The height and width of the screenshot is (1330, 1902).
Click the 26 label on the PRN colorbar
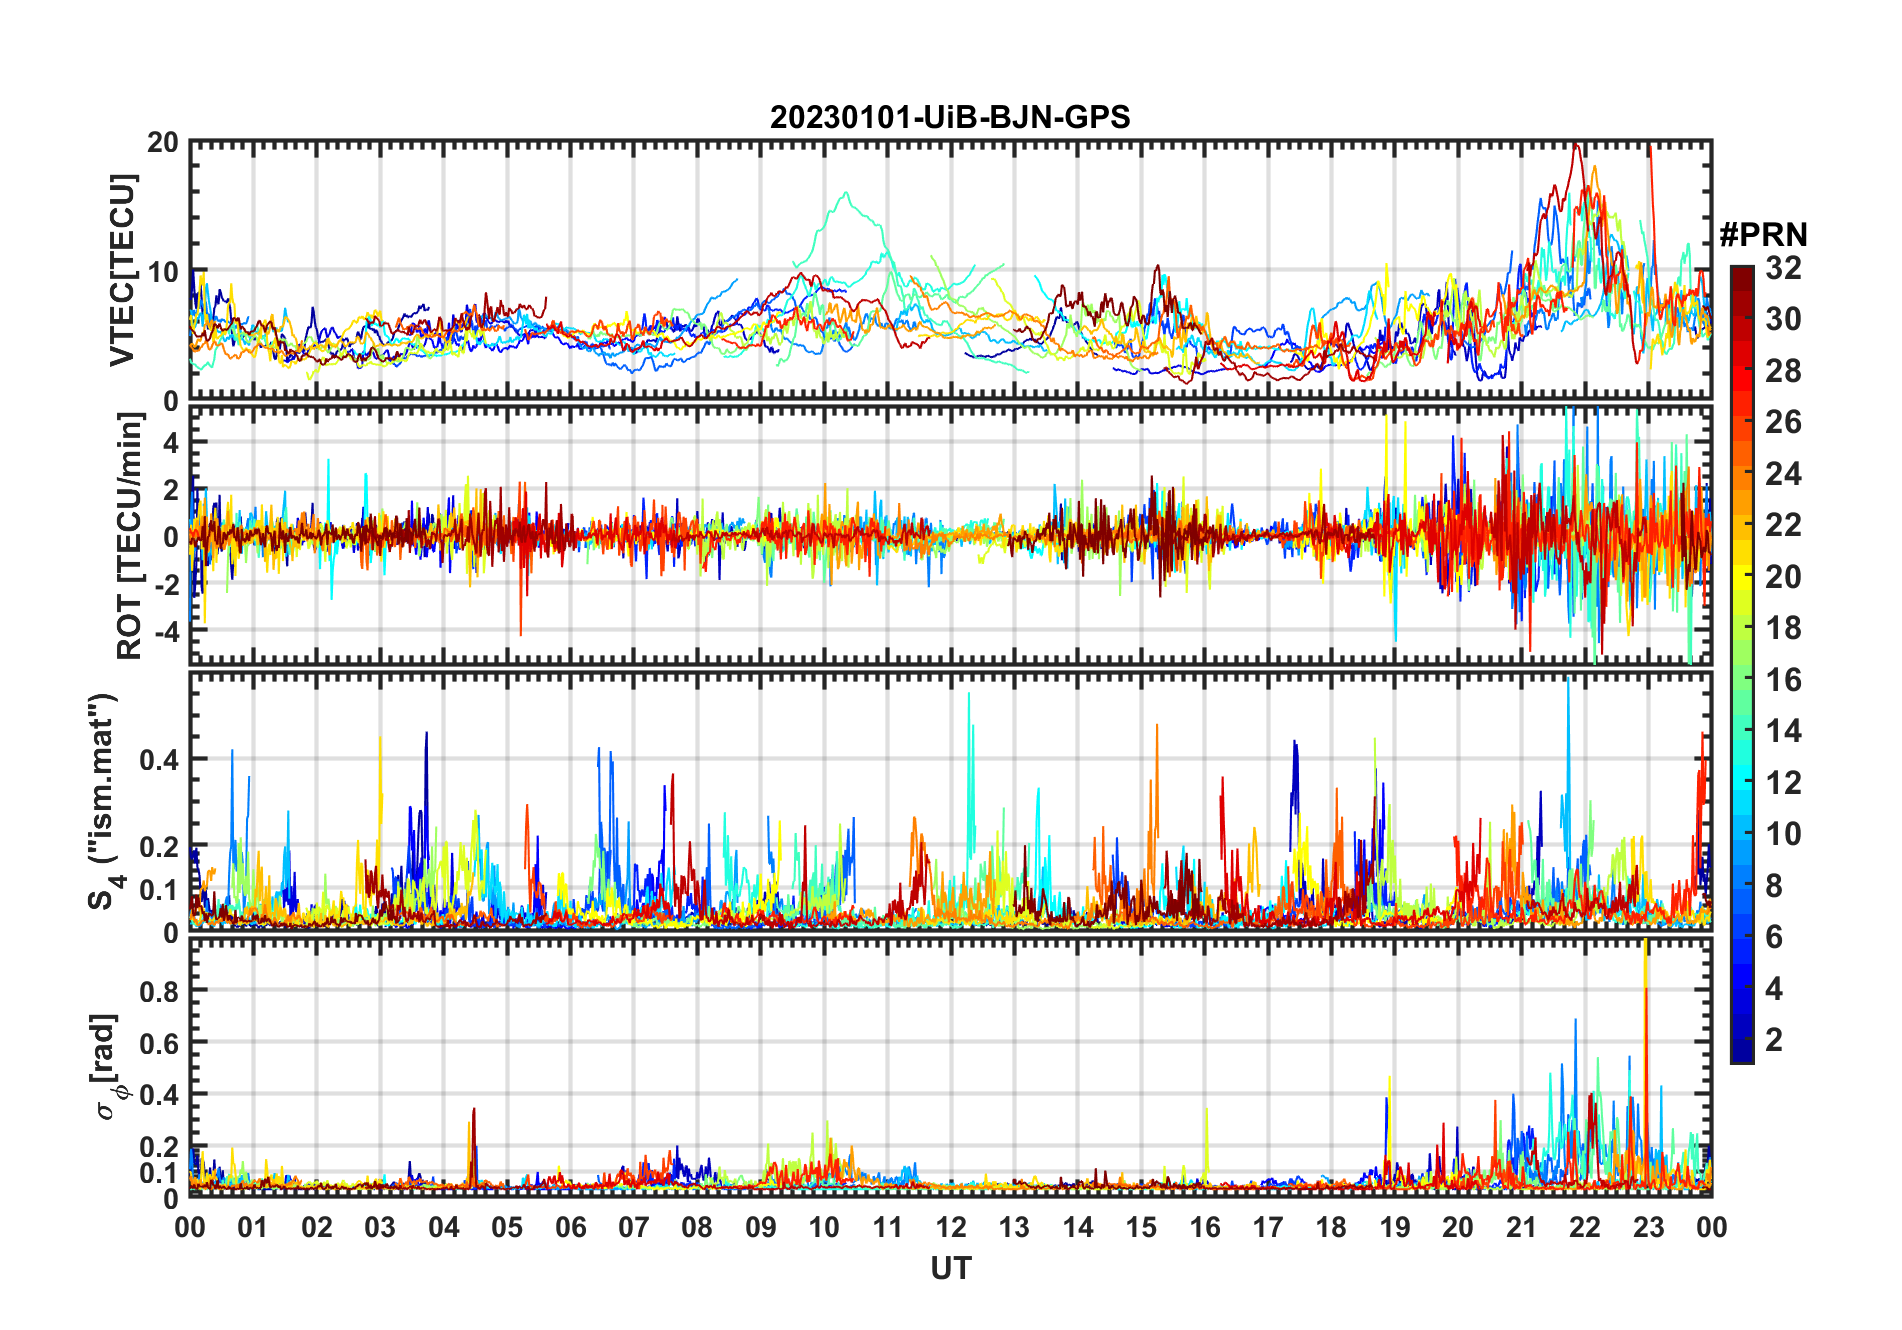click(1783, 422)
